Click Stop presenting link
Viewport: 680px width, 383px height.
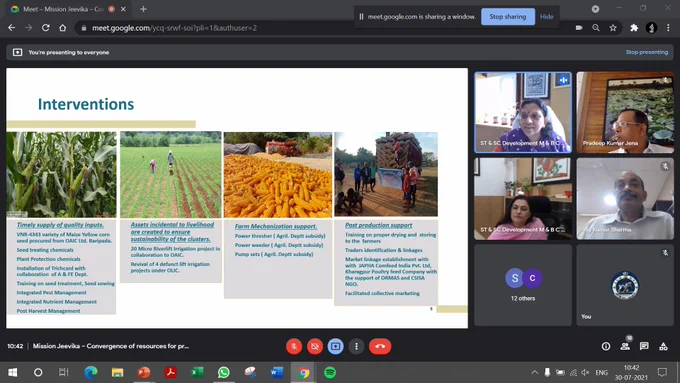[647, 52]
